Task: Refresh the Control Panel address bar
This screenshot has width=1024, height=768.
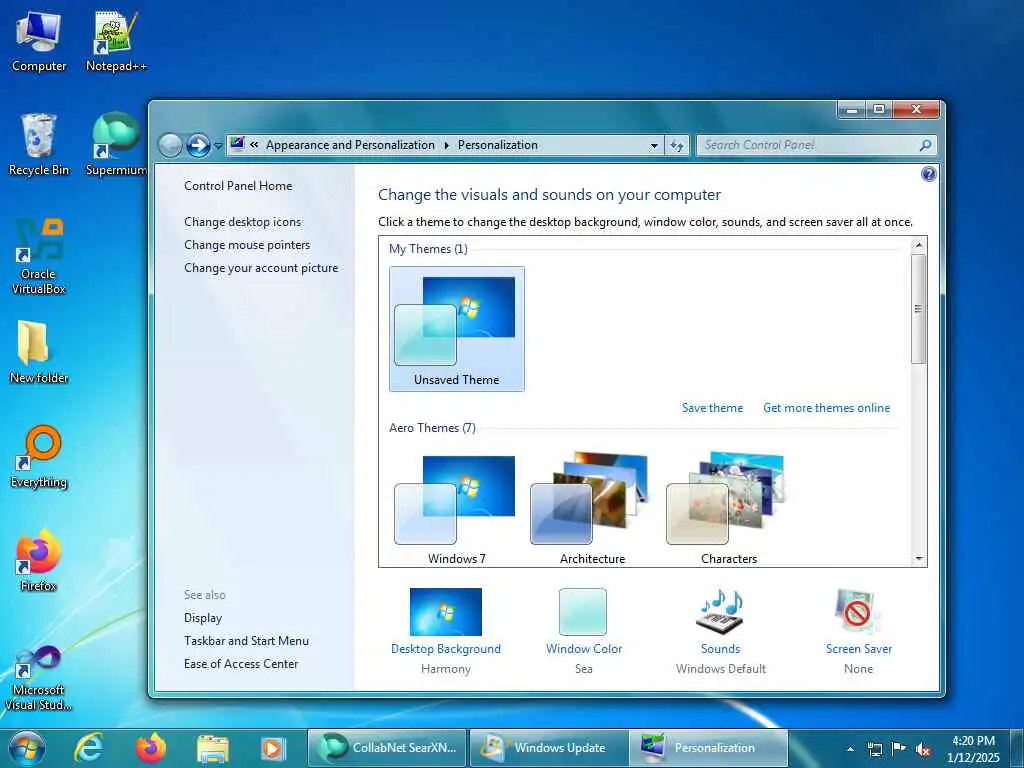Action: (677, 145)
